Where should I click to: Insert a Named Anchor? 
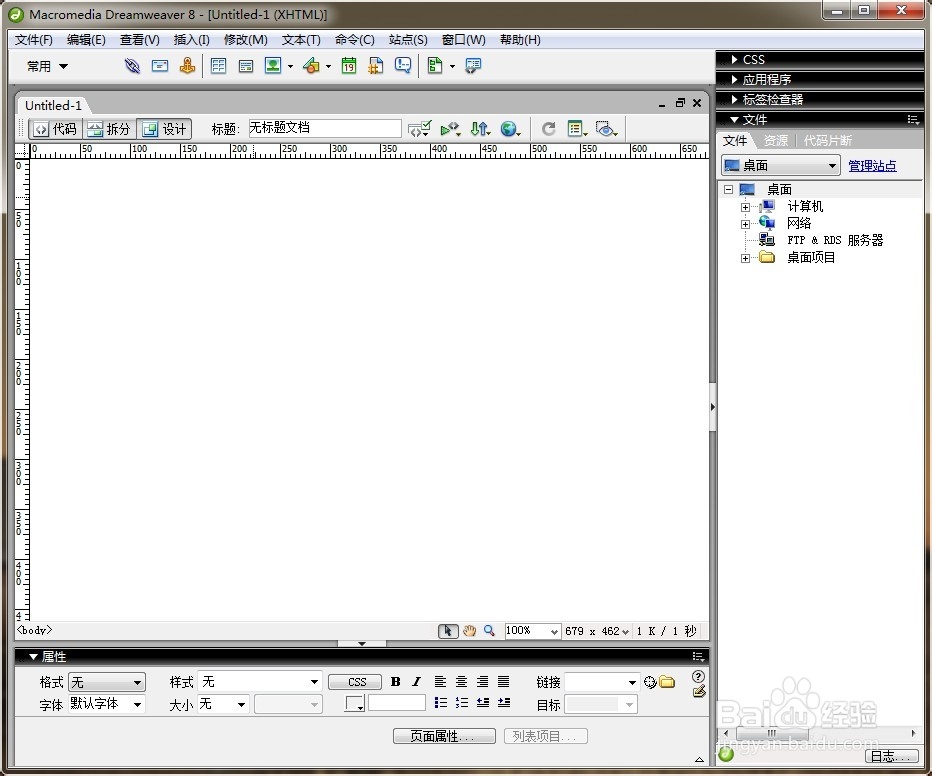(187, 65)
